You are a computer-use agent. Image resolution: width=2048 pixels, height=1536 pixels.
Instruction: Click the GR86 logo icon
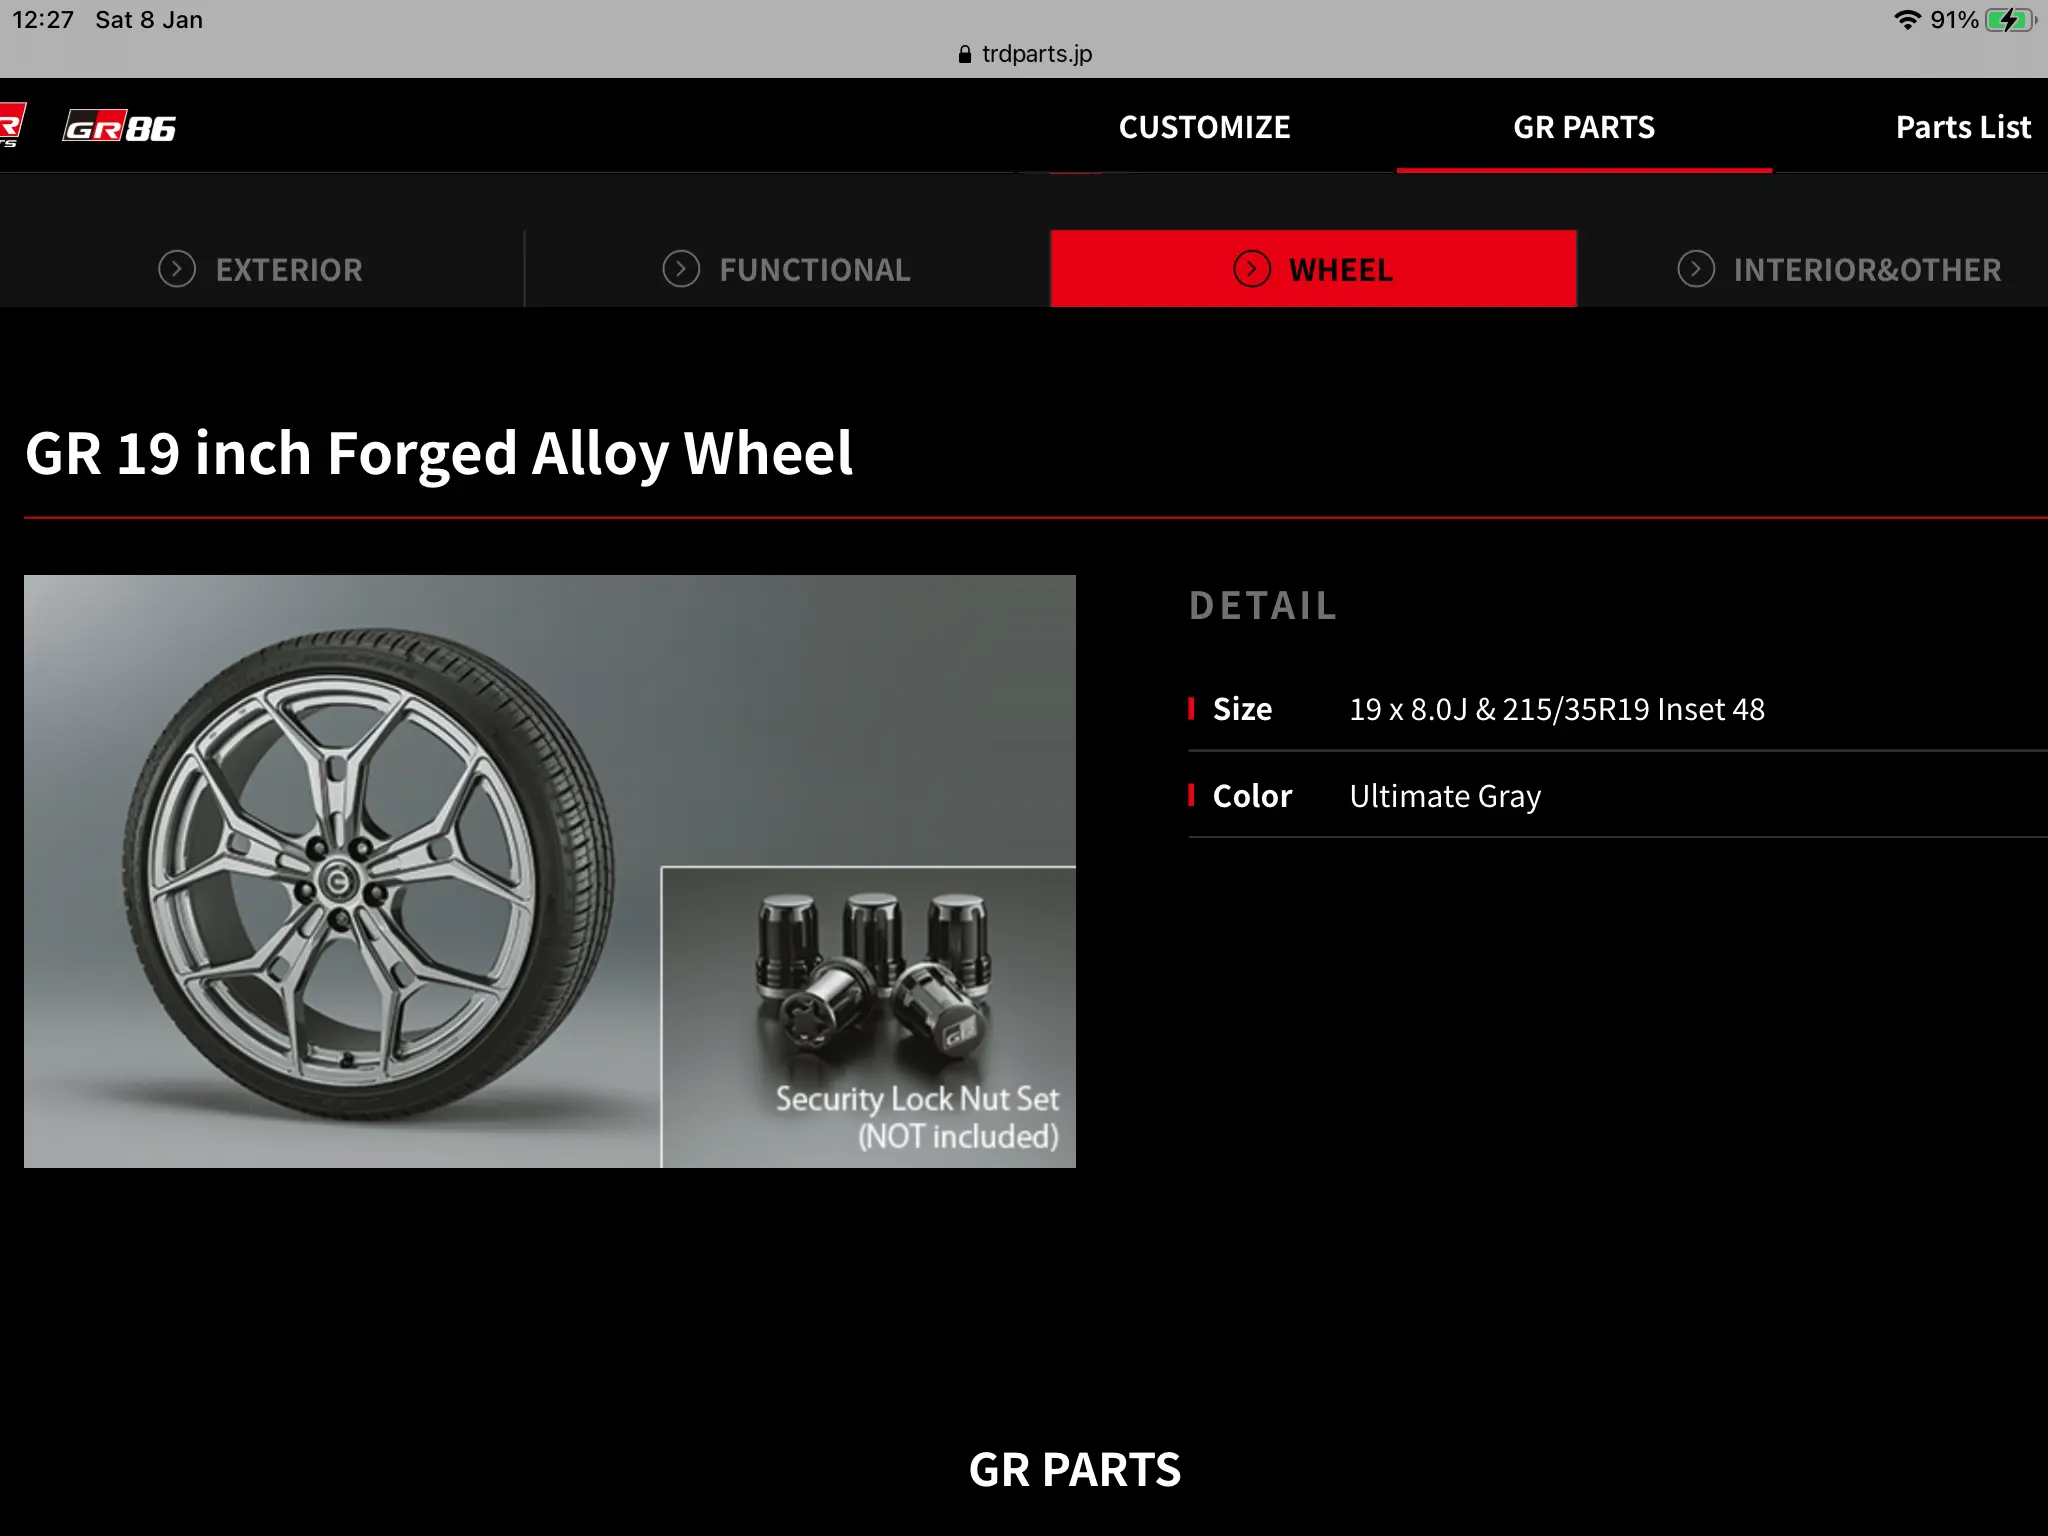[118, 126]
